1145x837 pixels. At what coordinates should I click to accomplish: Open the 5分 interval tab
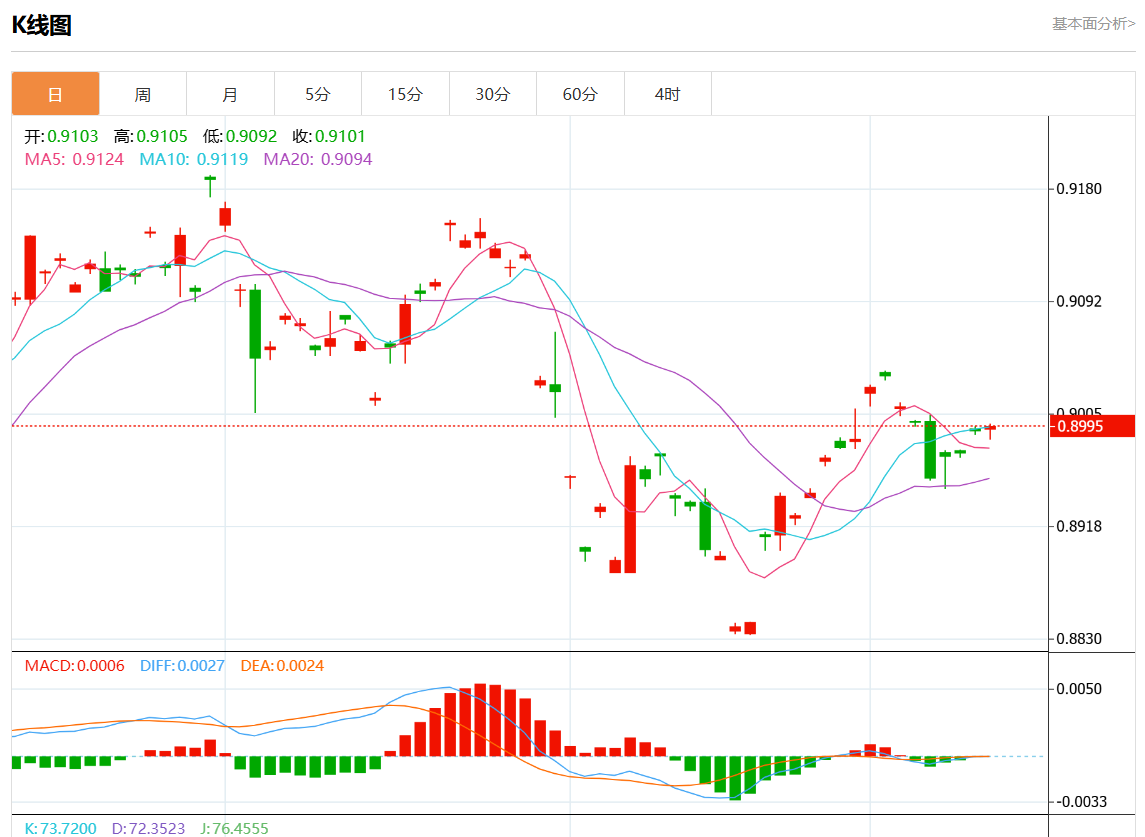click(318, 93)
